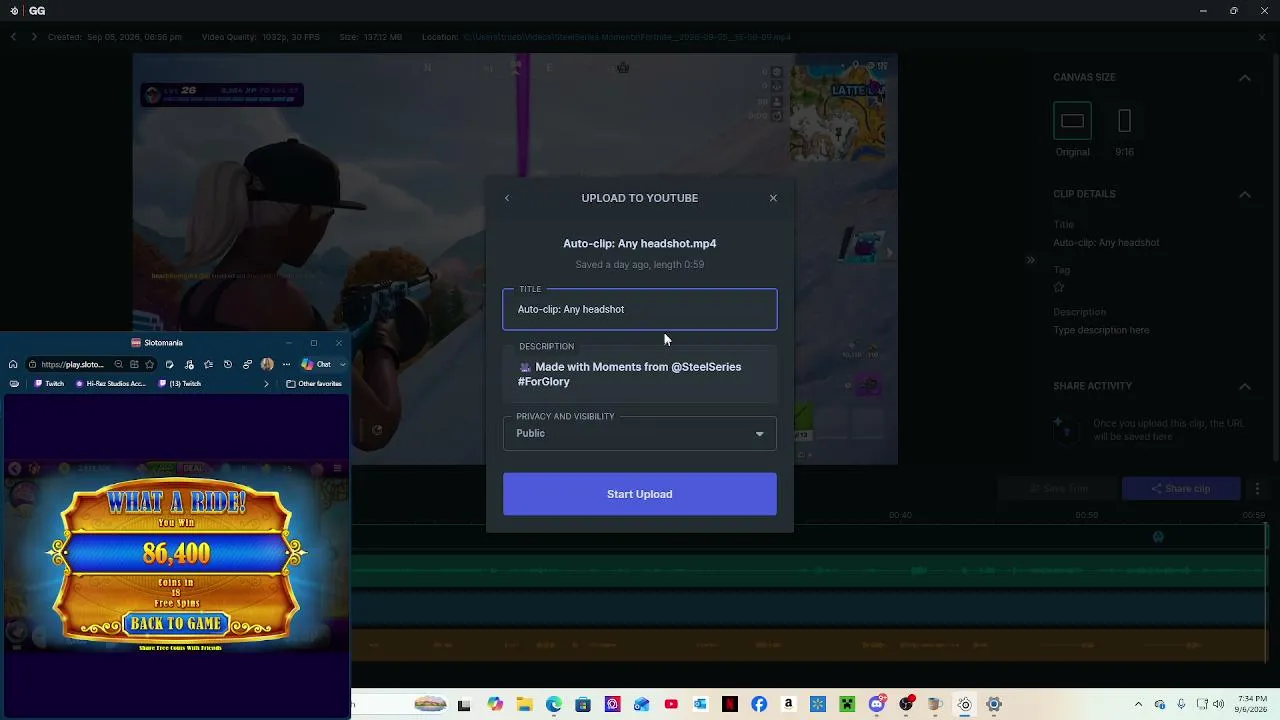Edit the Title field text

640,309
